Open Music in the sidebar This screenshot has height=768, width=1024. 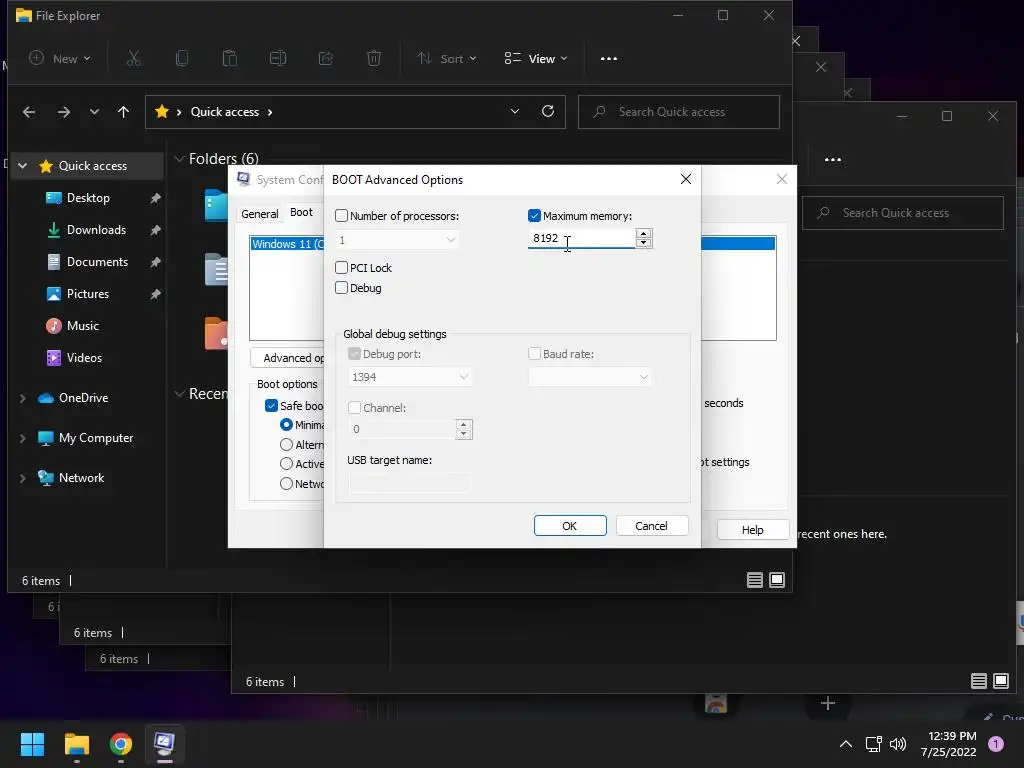point(82,326)
